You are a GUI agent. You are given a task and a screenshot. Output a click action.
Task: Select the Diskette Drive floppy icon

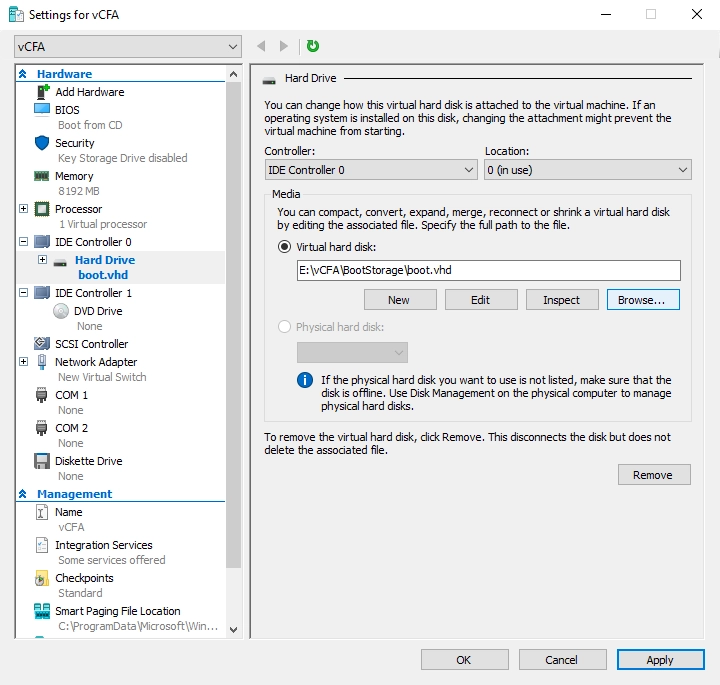[x=42, y=461]
